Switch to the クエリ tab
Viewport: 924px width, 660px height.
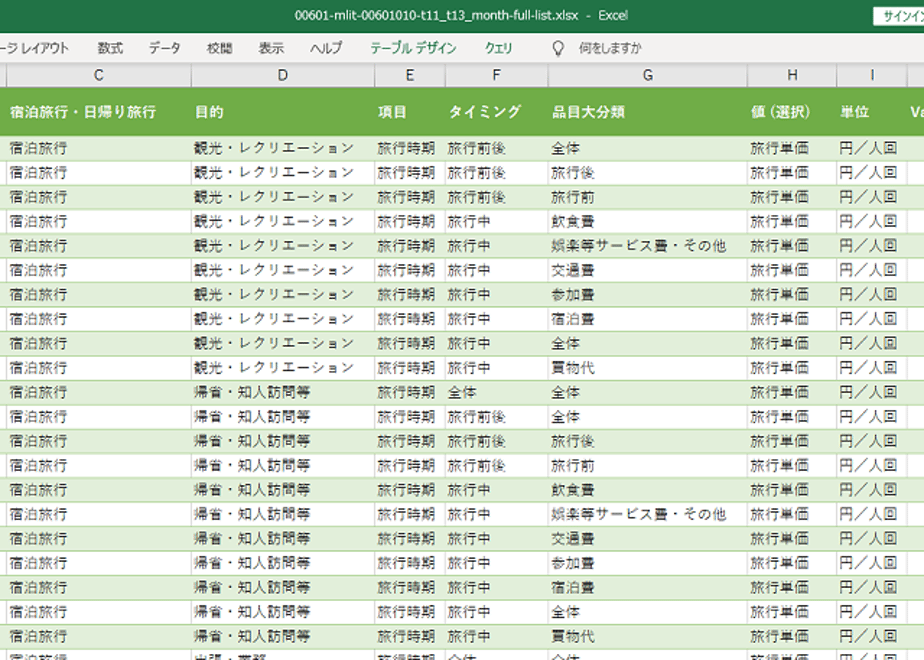[x=499, y=48]
